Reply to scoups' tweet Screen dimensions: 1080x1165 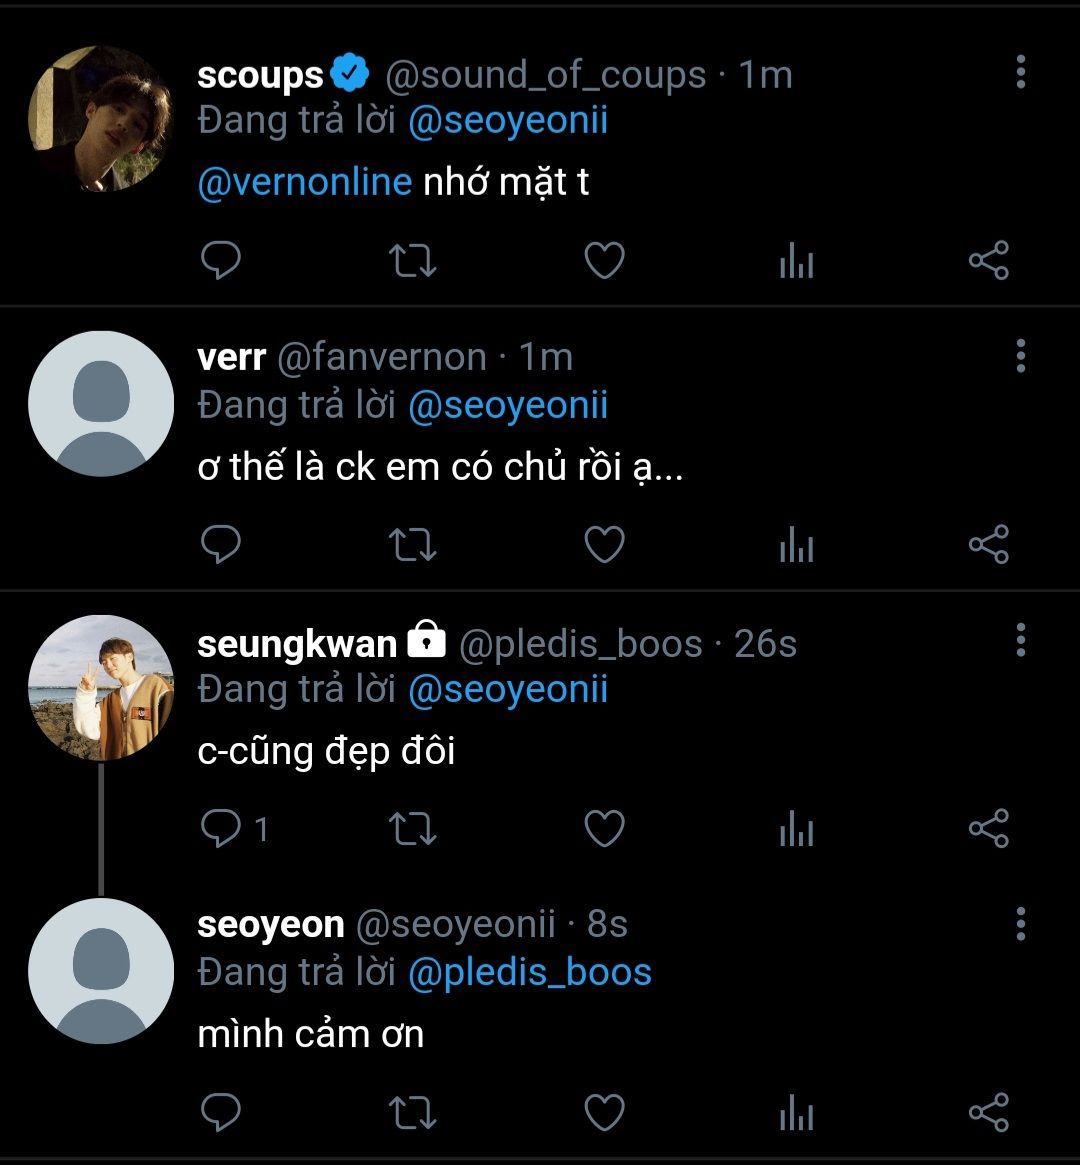[x=221, y=261]
